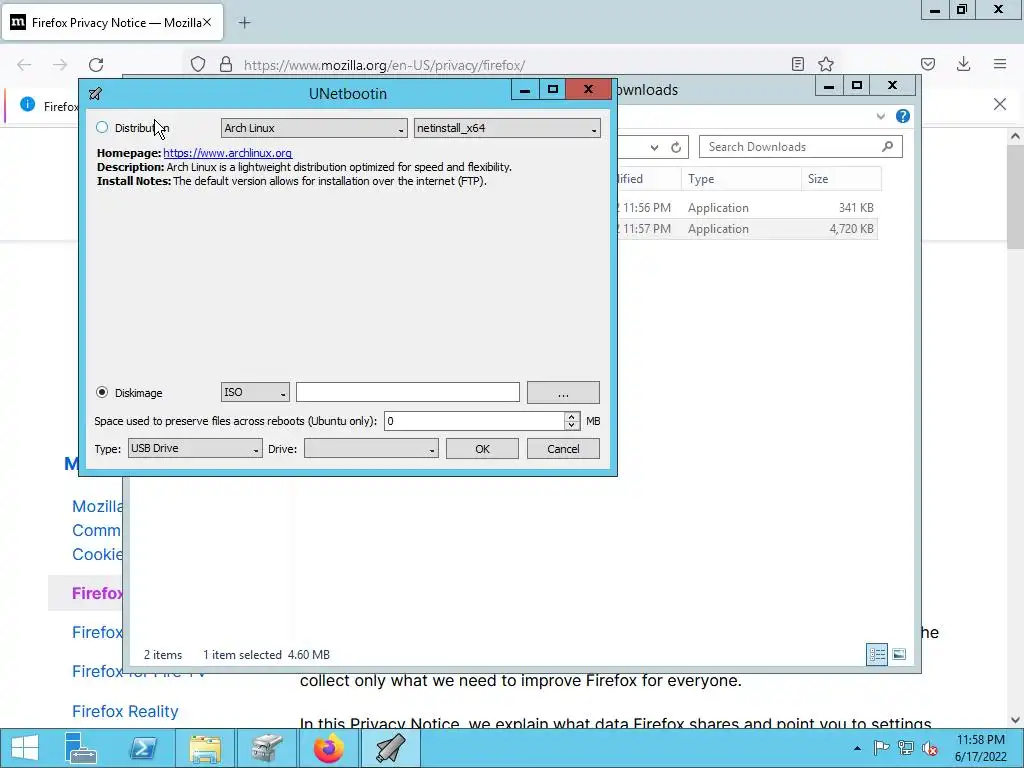Screen dimensions: 1024x768
Task: Close the Firefox Privacy Notice tab
Action: [x=206, y=22]
